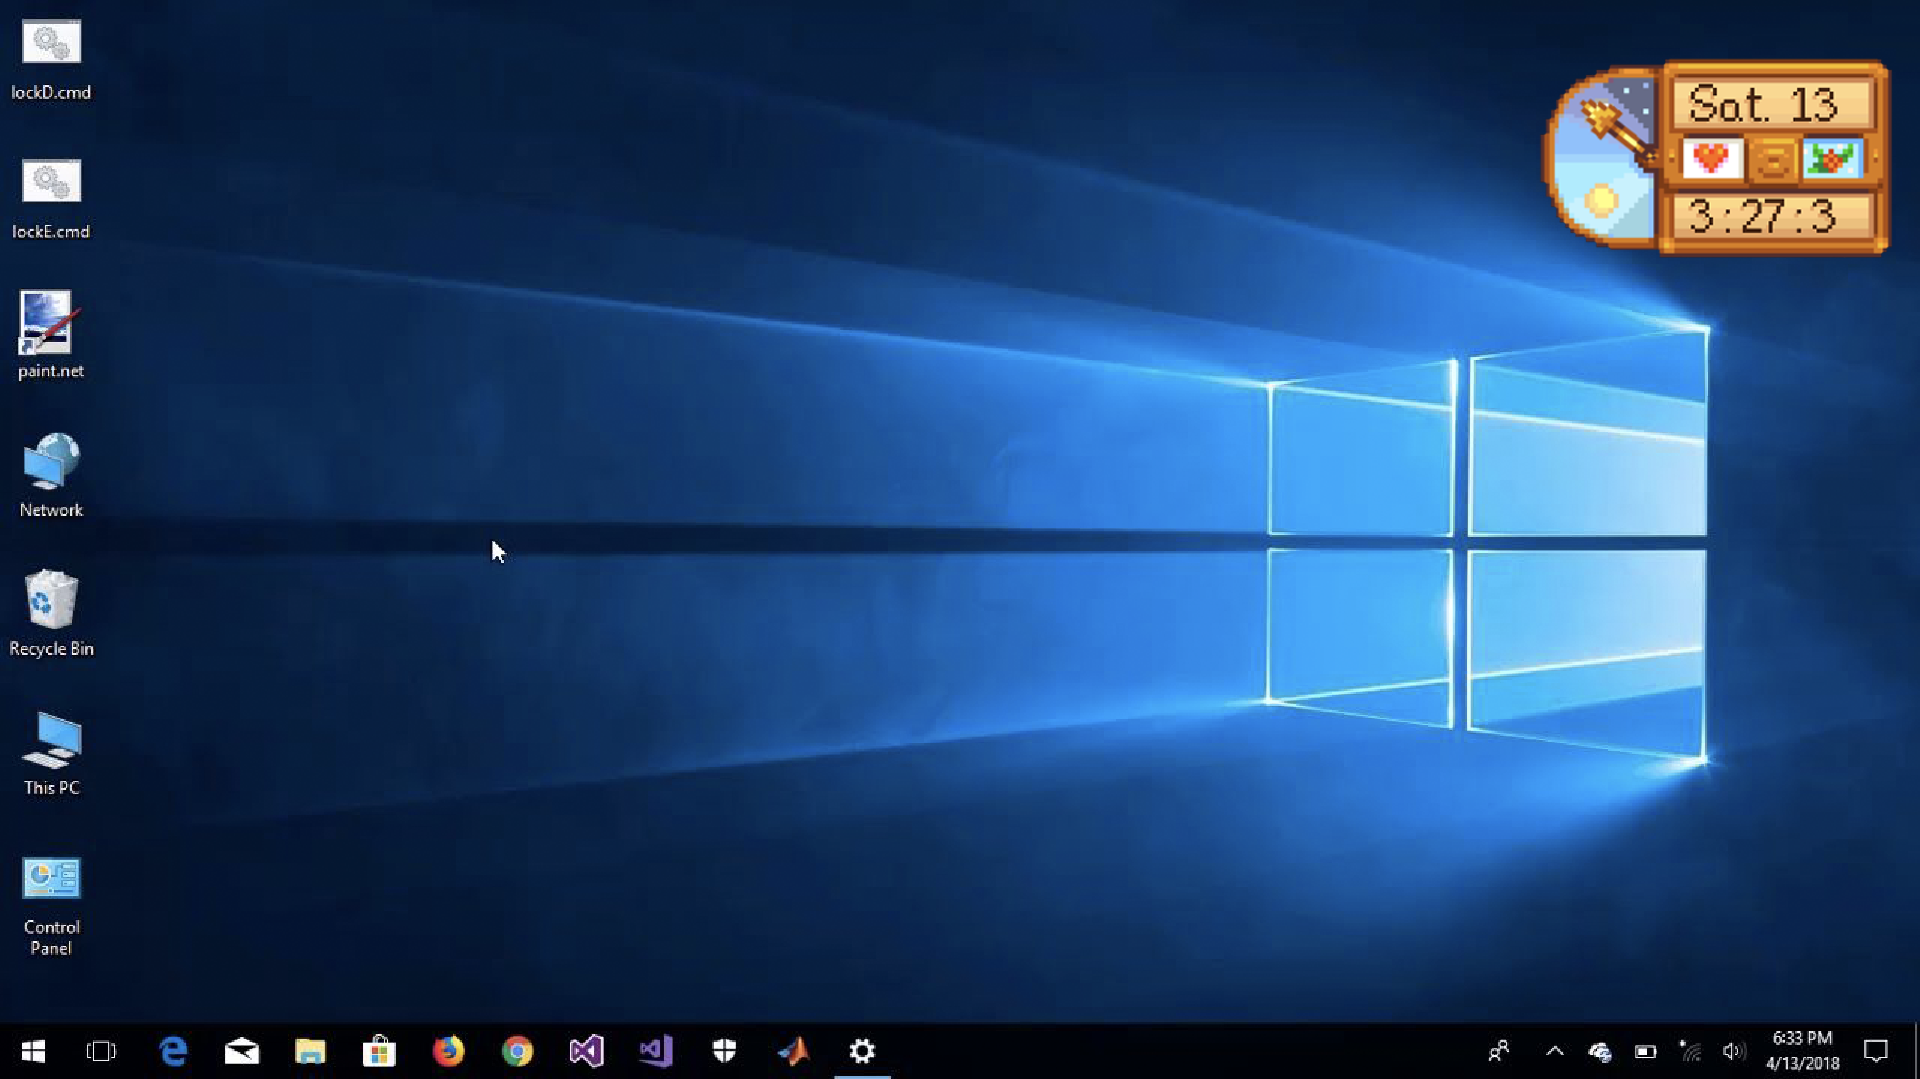
Task: Click the 'Sat. 13' date on widget
Action: (x=1764, y=104)
